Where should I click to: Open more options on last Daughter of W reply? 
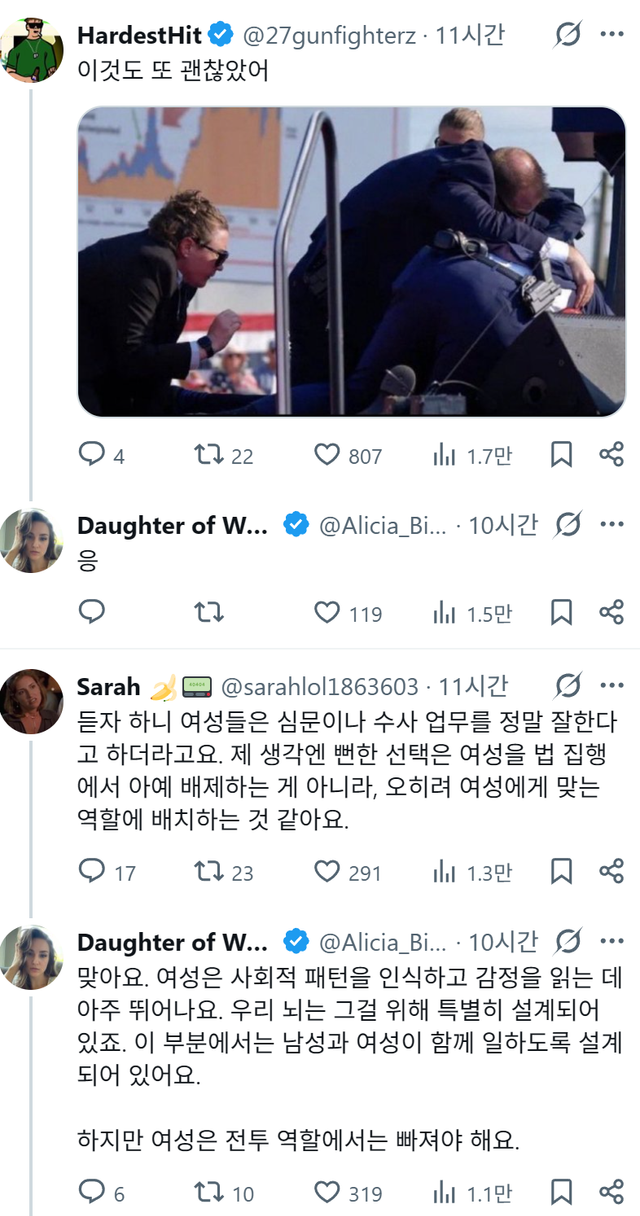pos(612,942)
